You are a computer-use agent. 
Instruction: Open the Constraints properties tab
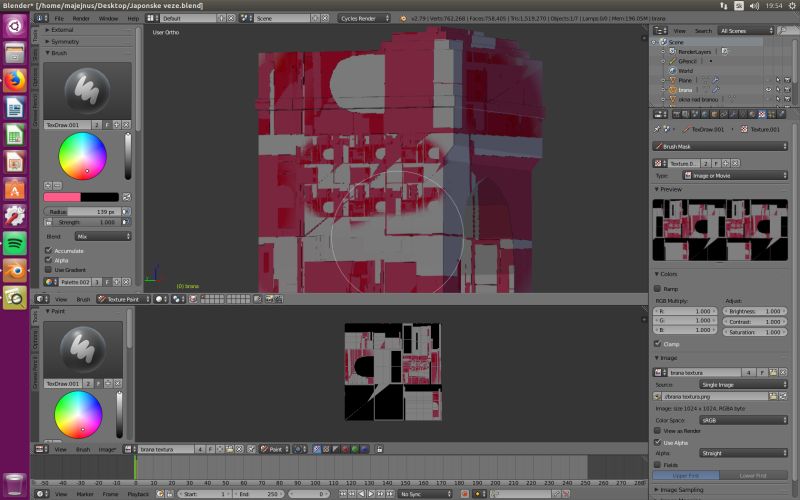pos(723,114)
